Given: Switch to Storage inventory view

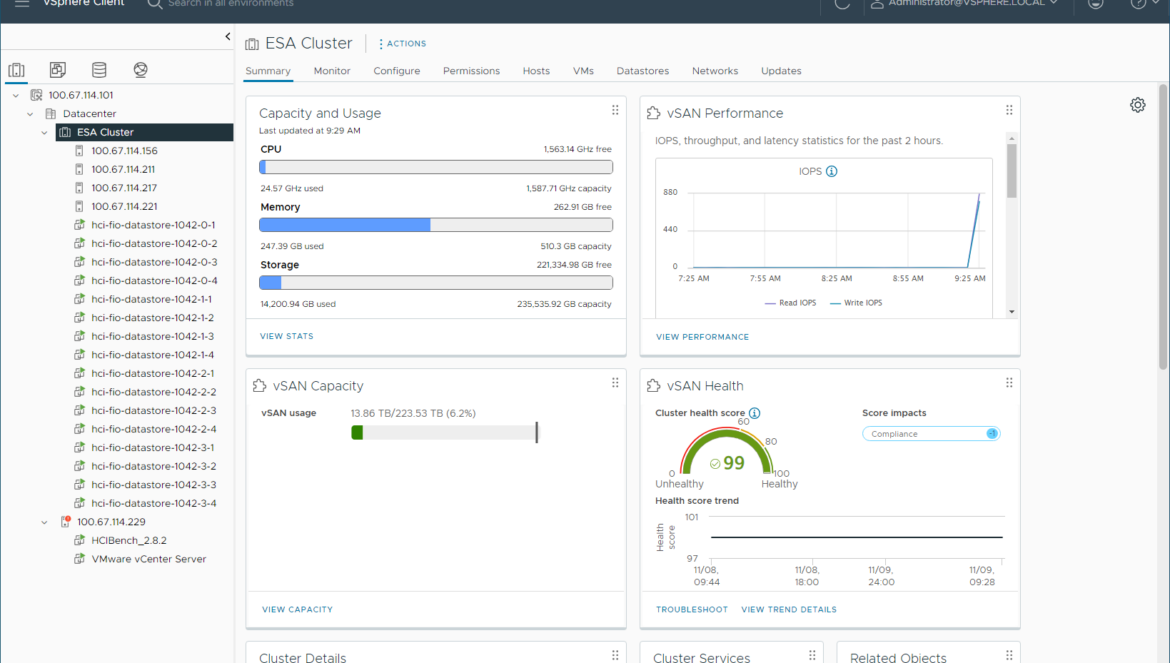Looking at the screenshot, I should tap(98, 70).
